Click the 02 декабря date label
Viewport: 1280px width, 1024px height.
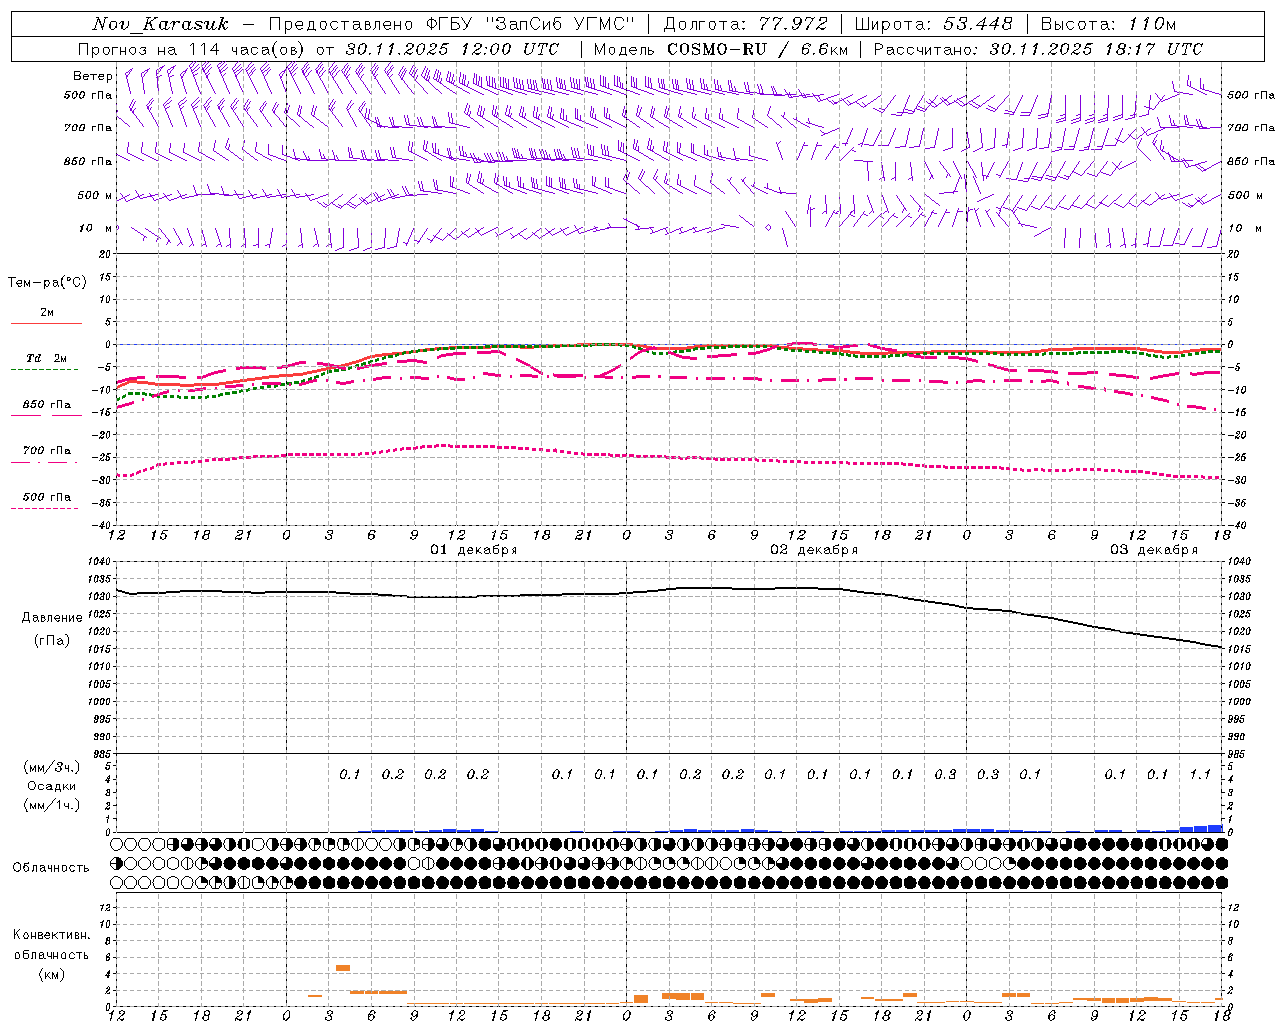pos(814,549)
